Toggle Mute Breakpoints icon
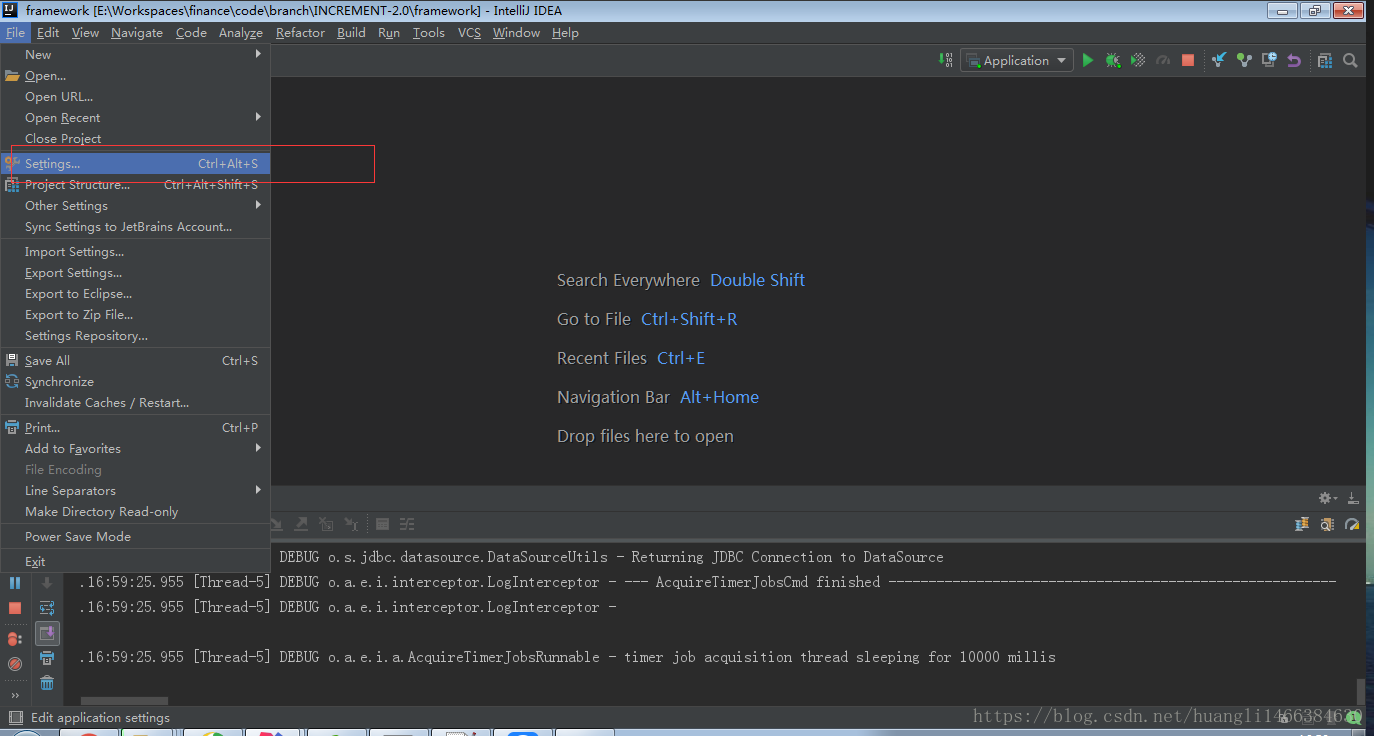Image resolution: width=1374 pixels, height=736 pixels. pos(15,663)
